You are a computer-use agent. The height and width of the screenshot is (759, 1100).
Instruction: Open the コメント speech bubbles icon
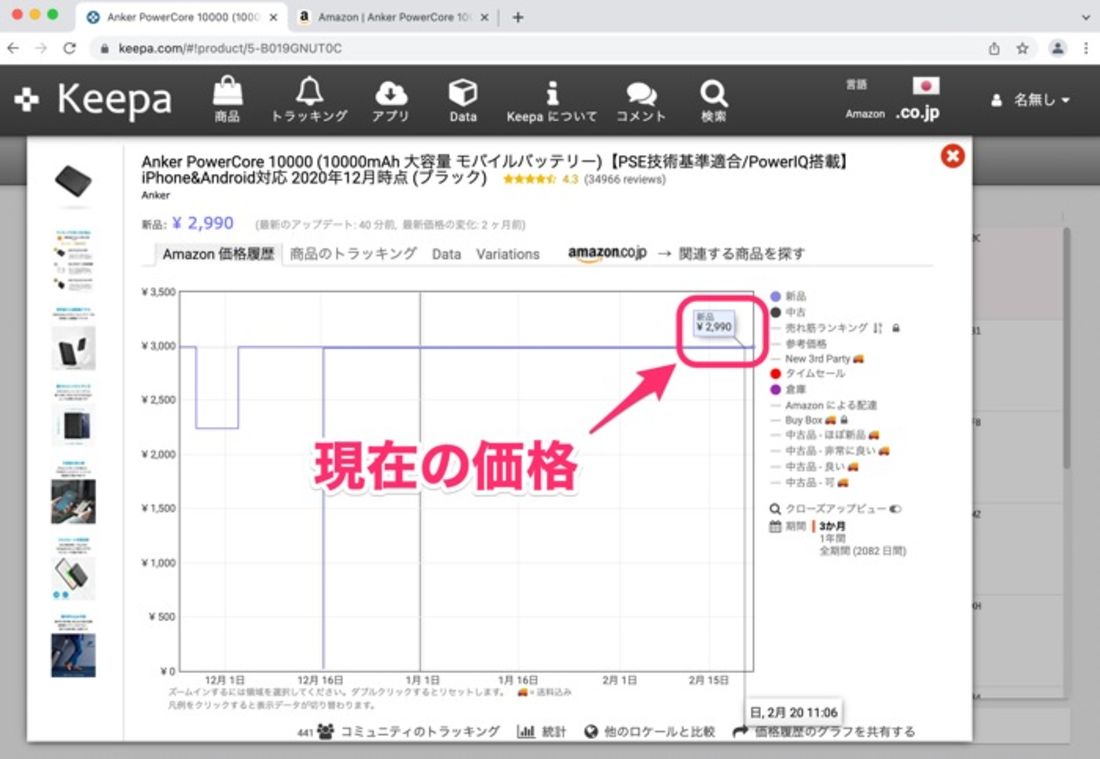click(x=640, y=100)
